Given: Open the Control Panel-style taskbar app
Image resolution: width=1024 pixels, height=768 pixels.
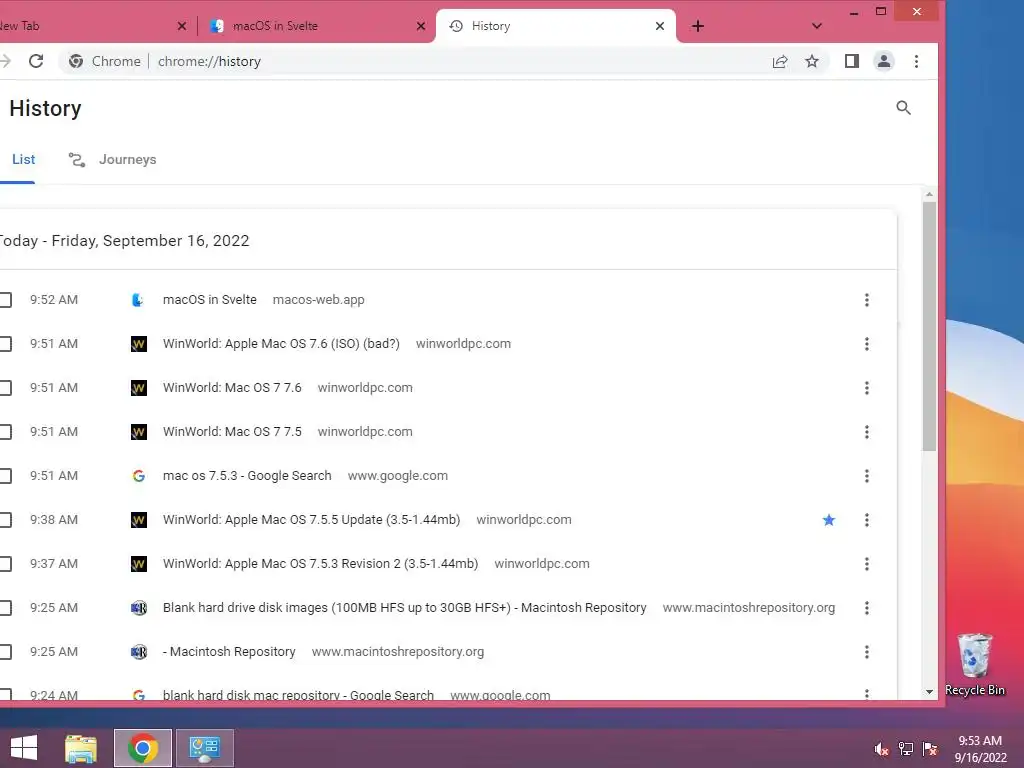Looking at the screenshot, I should (x=205, y=748).
